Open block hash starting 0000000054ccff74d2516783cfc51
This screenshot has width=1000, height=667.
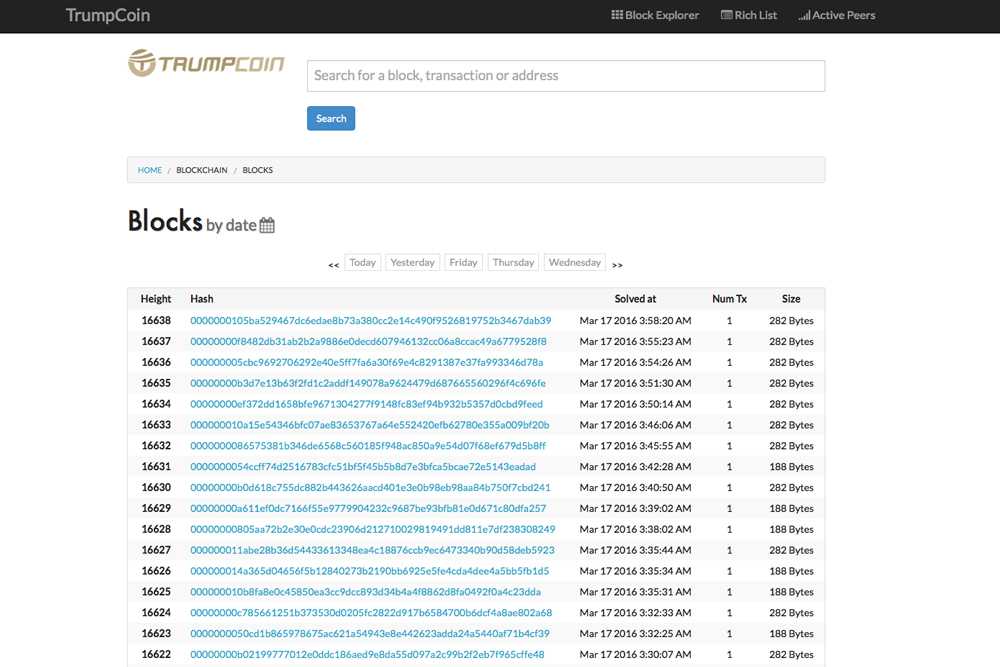(363, 467)
